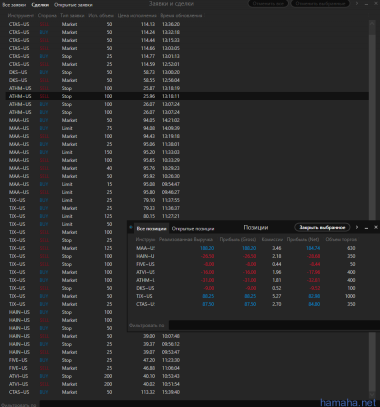Sort trades by Цена исполнения column
Image resolution: width=380 pixels, height=407 pixels.
point(137,16)
